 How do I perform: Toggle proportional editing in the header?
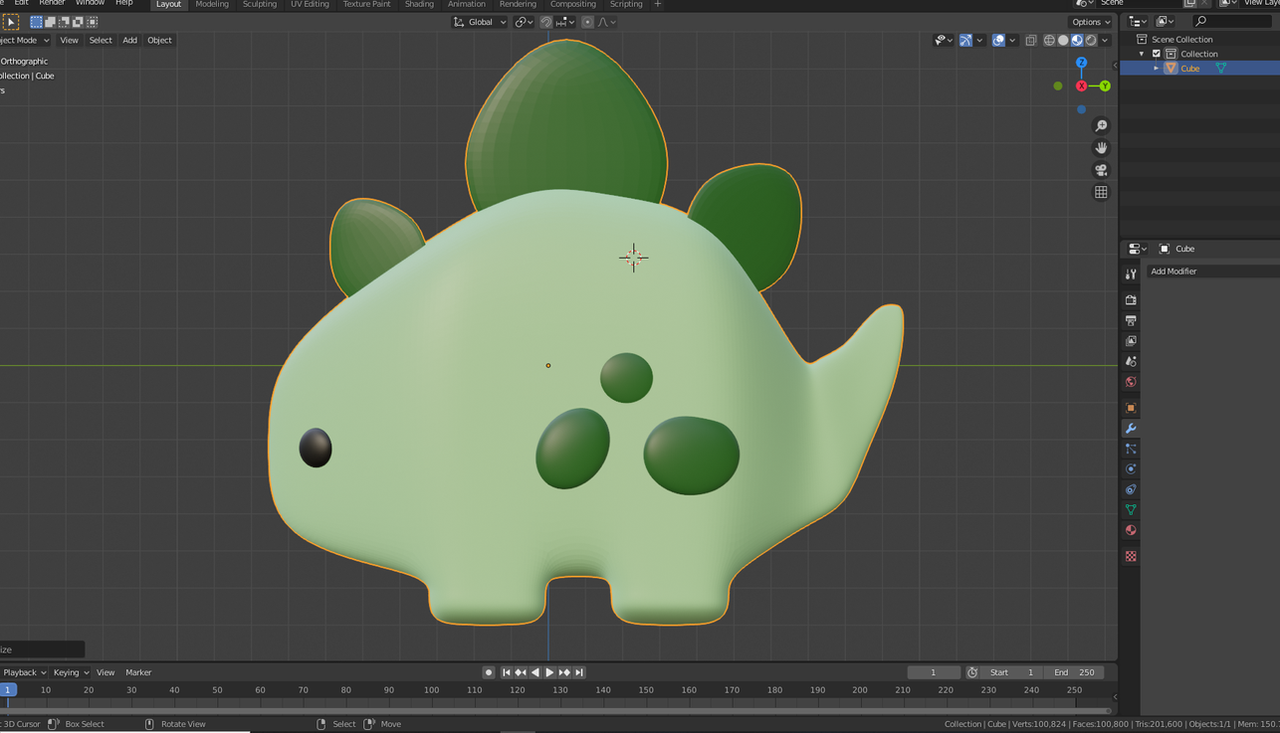(x=587, y=22)
